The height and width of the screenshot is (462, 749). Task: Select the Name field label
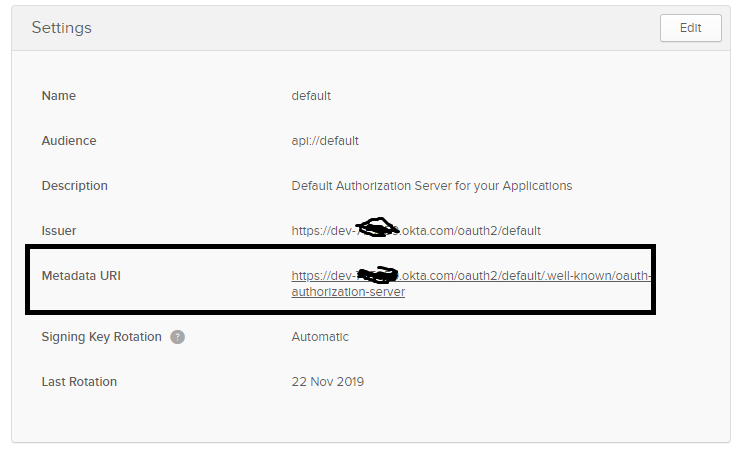[58, 96]
